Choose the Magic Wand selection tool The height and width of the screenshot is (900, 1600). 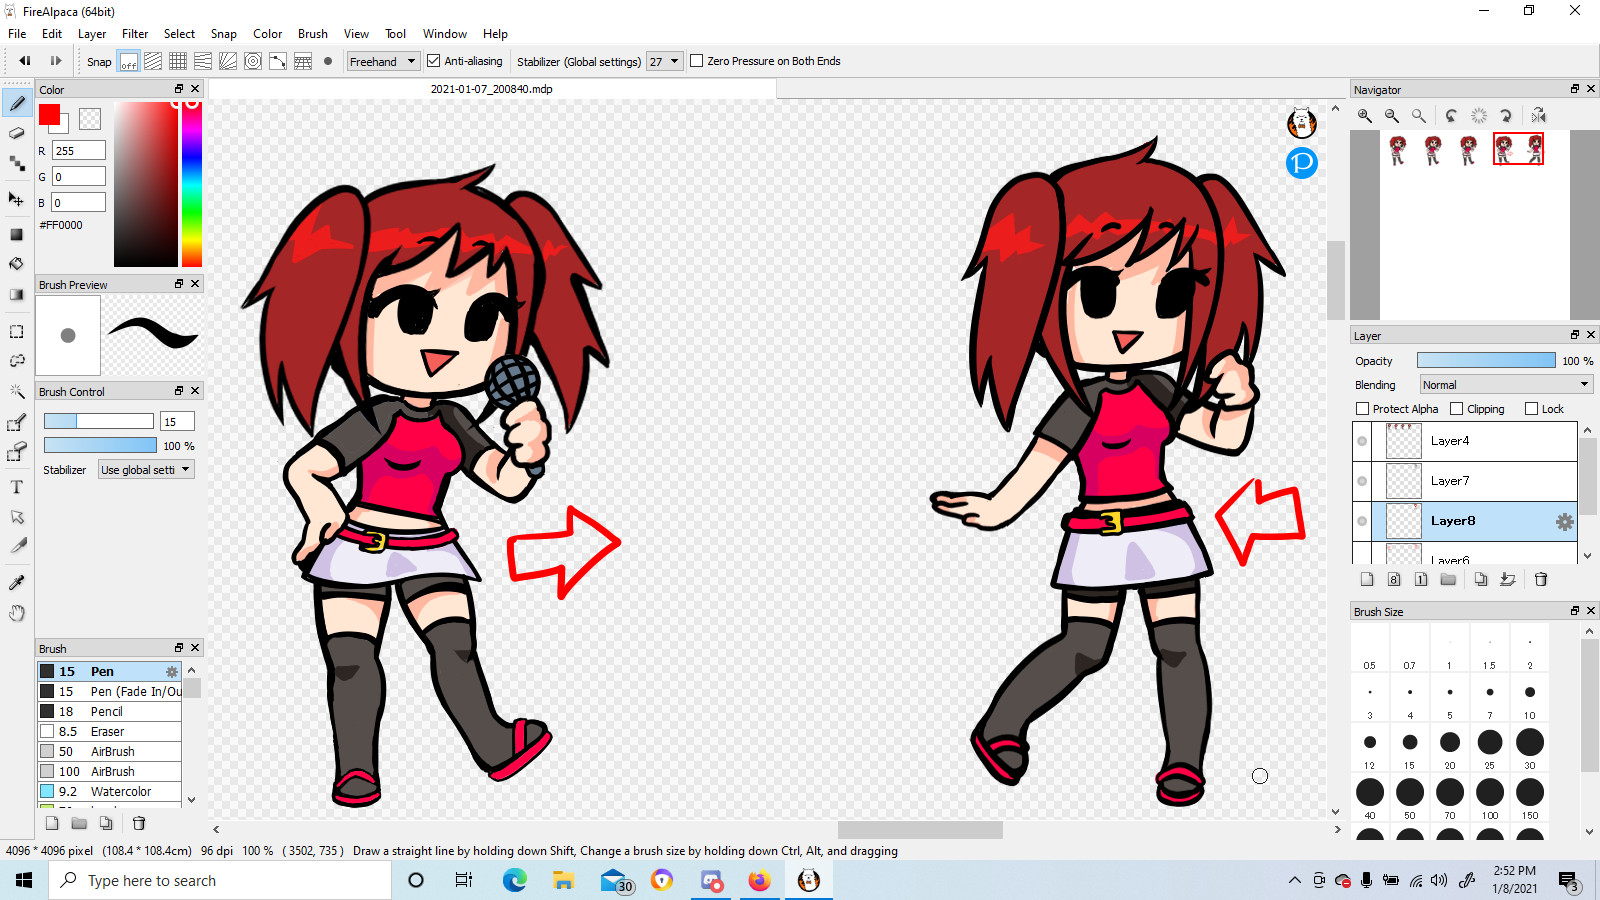point(16,391)
